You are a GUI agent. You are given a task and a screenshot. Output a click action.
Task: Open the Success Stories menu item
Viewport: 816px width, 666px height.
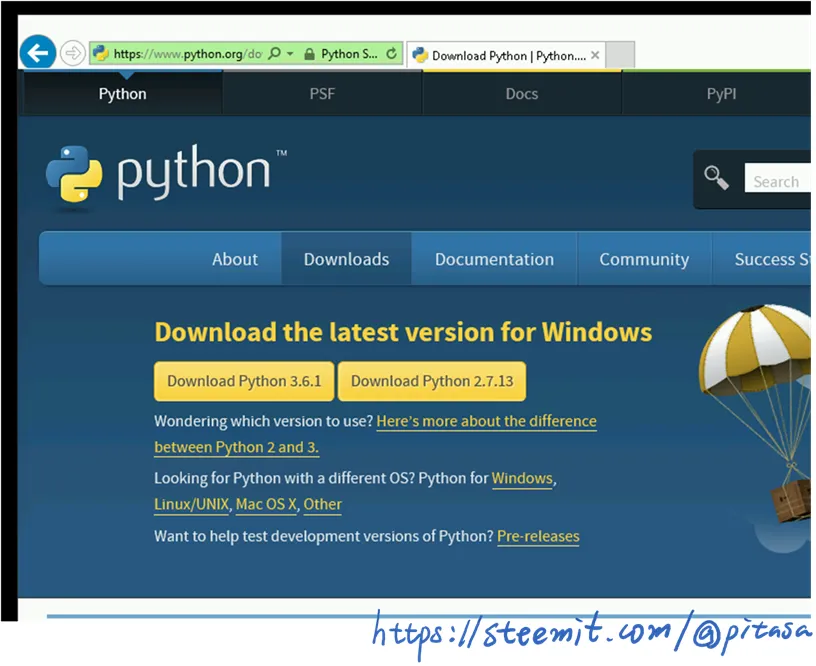[772, 259]
